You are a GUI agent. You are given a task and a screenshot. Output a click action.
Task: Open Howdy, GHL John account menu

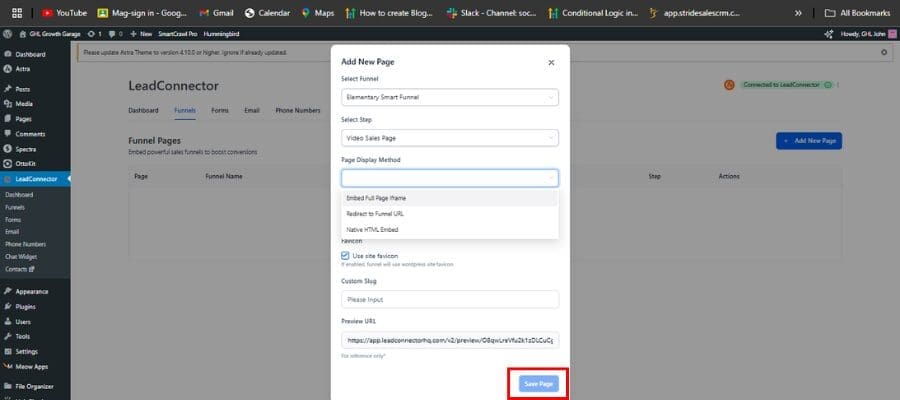point(868,34)
